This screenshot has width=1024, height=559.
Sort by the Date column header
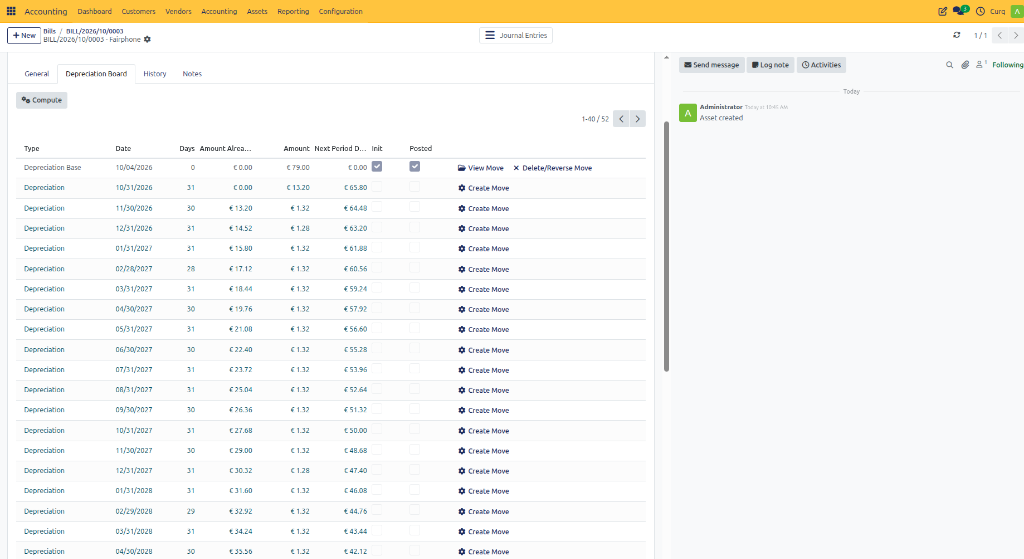(123, 148)
